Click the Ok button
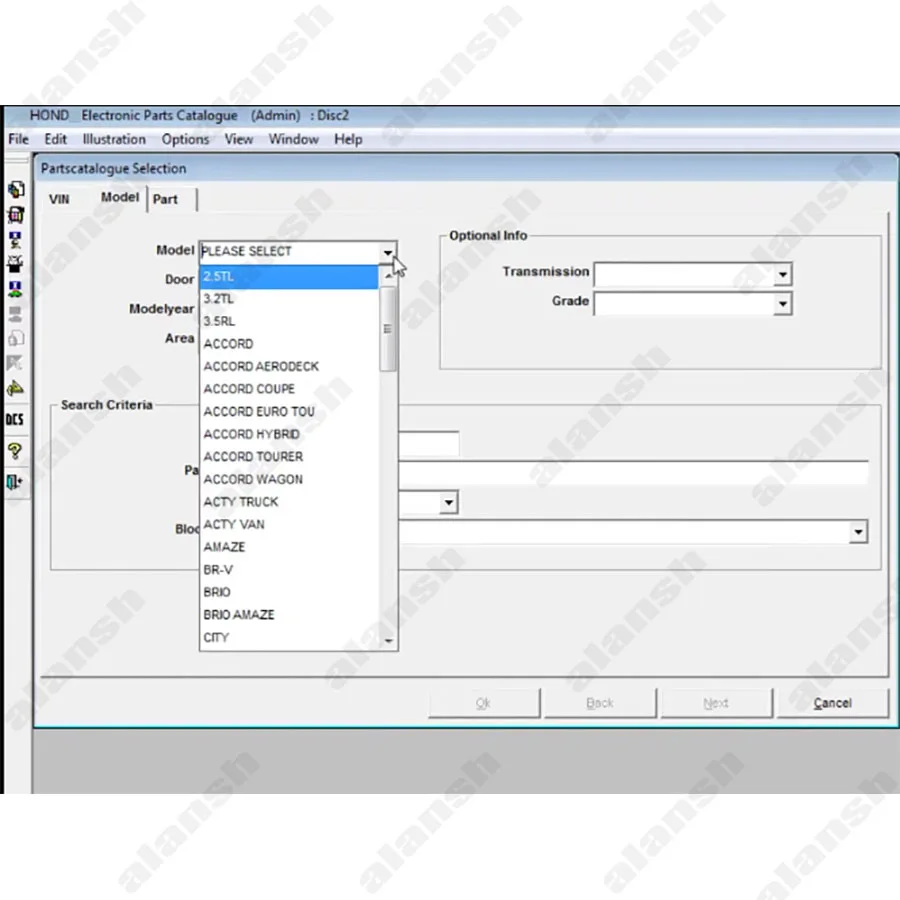 (483, 703)
